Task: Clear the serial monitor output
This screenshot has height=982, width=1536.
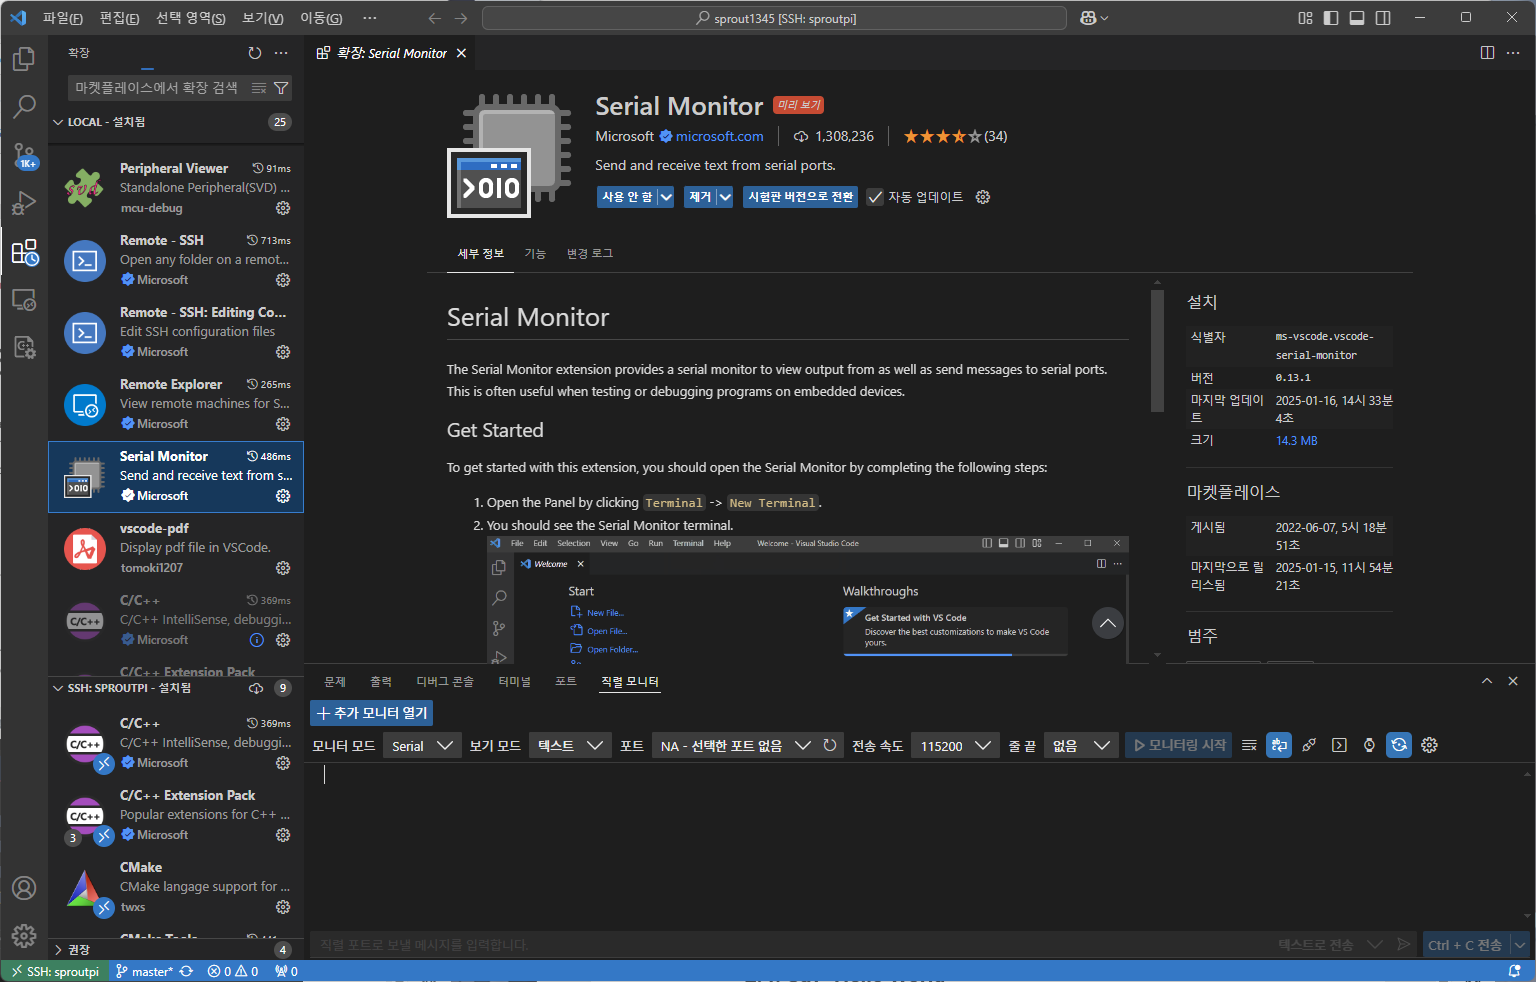Action: tap(1249, 745)
